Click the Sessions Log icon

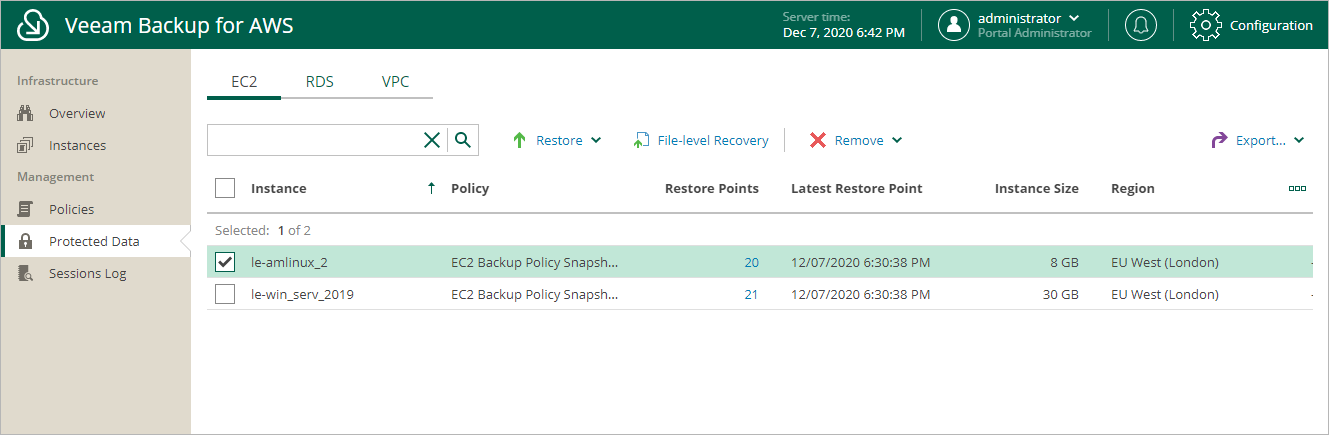coord(26,274)
